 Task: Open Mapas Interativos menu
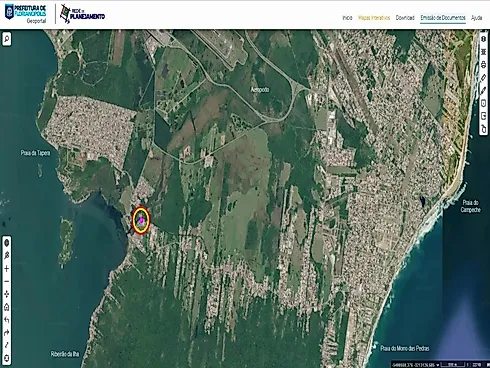374,18
